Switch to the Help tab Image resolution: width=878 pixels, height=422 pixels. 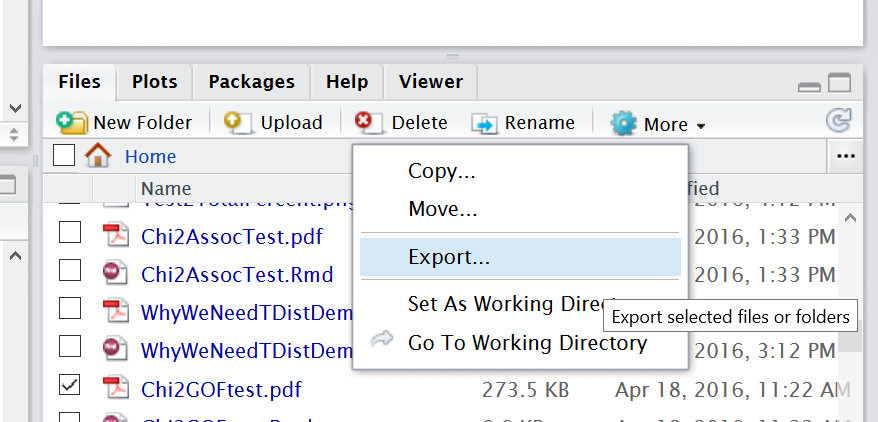347,82
